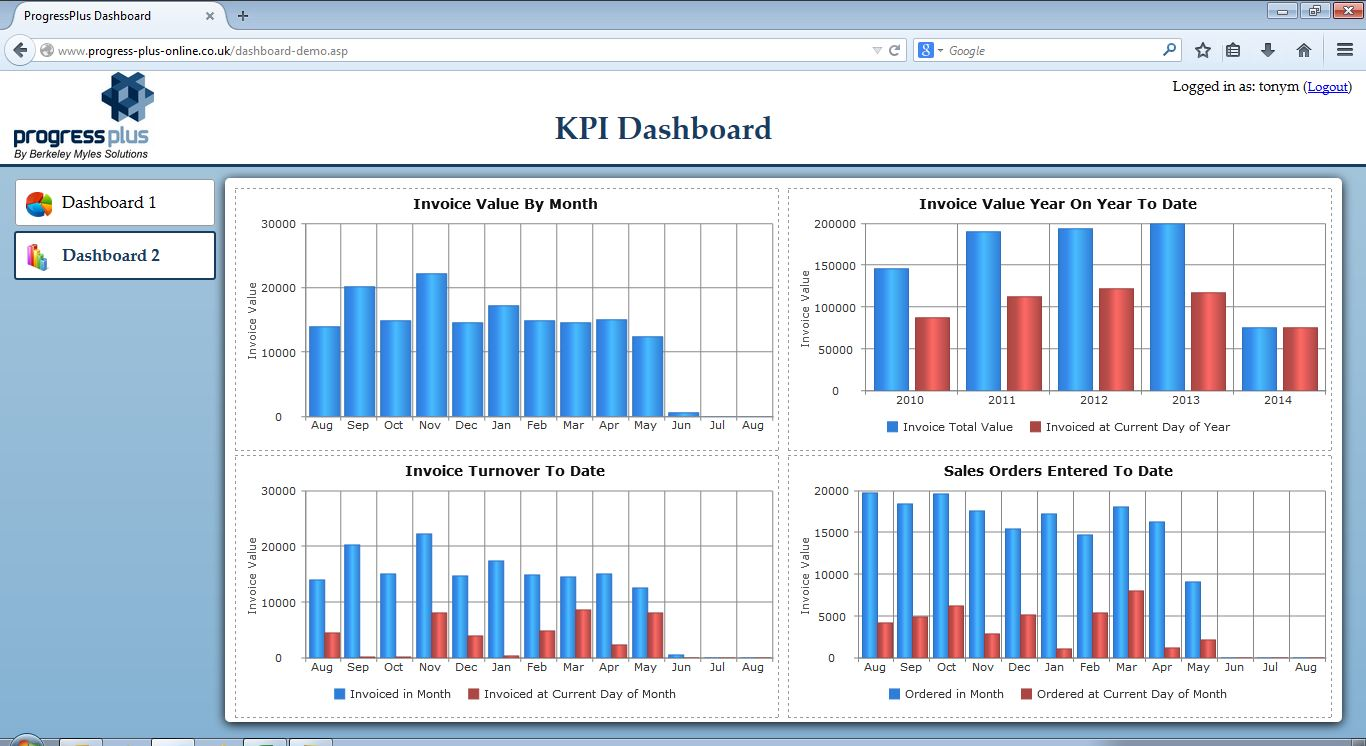Open the new tab plus button
Screen dimensions: 1366x746
click(243, 16)
